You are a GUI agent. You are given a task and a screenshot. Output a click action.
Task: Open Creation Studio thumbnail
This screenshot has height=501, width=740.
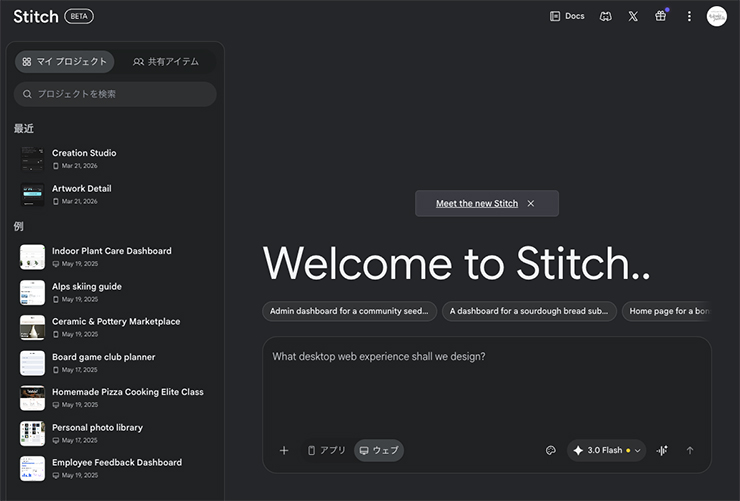tap(32, 159)
